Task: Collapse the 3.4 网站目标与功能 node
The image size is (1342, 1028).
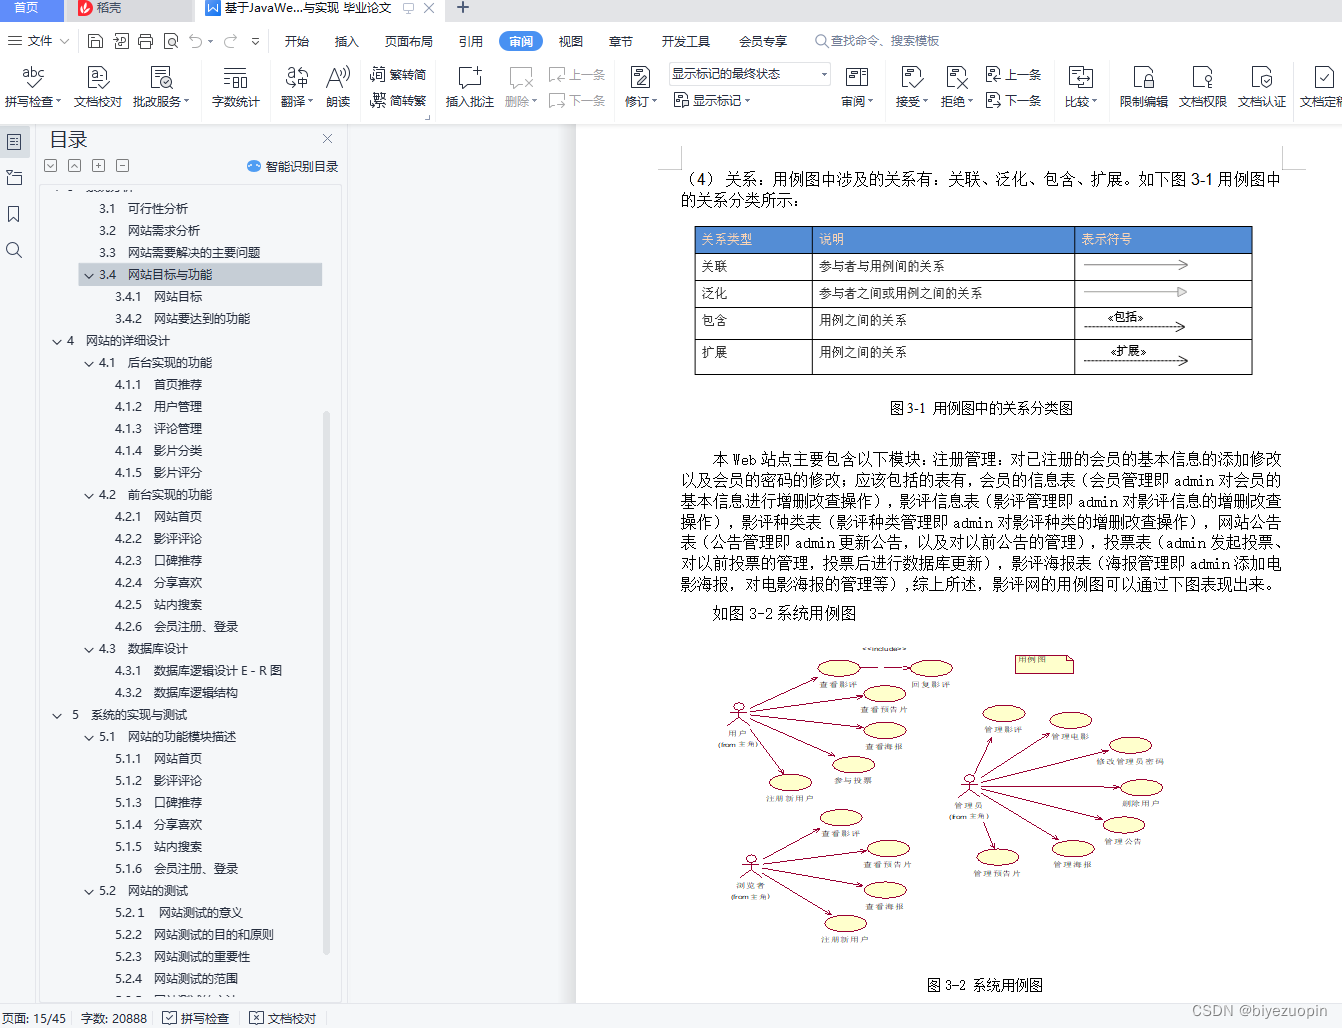Action: (x=89, y=275)
